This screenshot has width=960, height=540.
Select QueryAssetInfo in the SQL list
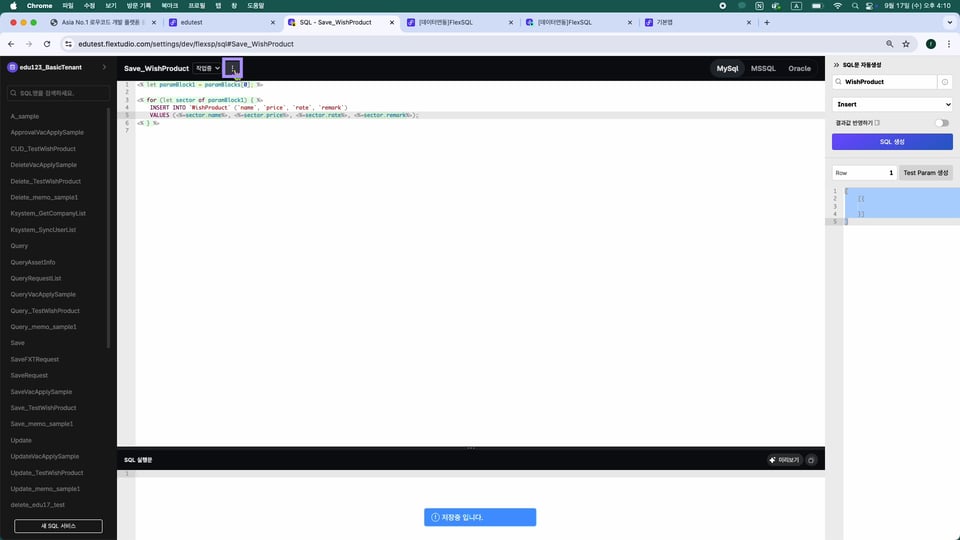click(32, 262)
